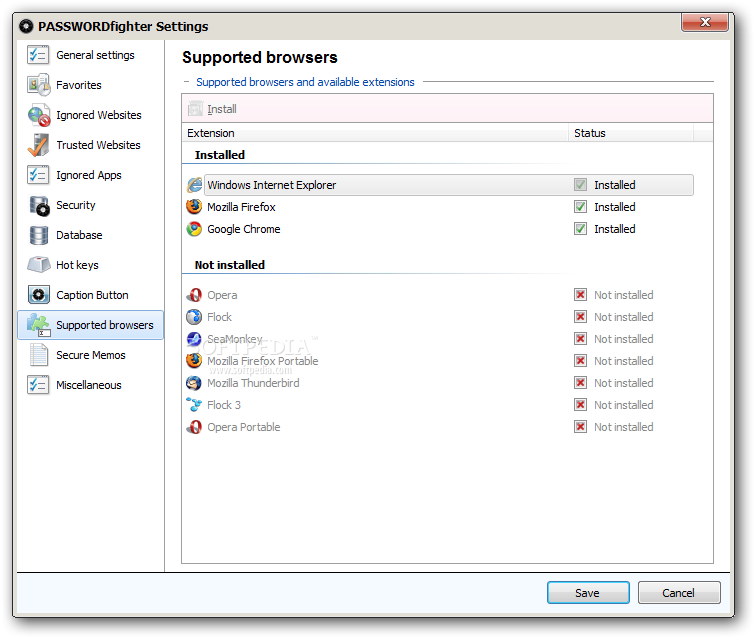Click the SeaMonkey browser icon
The height and width of the screenshot is (638, 755).
click(x=194, y=339)
